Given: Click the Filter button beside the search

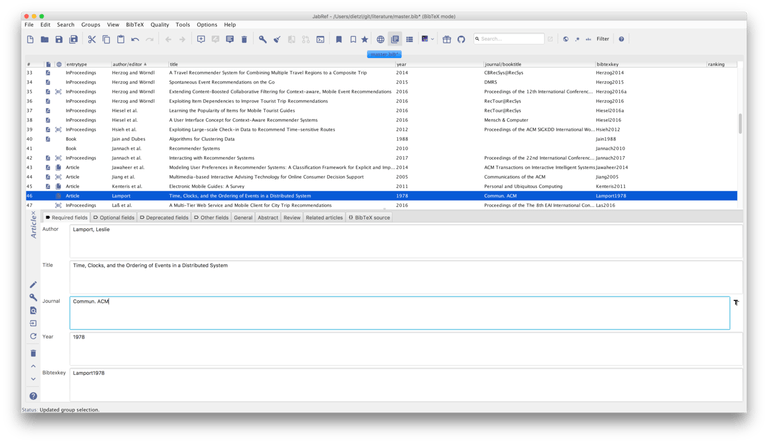Looking at the screenshot, I should (602, 39).
